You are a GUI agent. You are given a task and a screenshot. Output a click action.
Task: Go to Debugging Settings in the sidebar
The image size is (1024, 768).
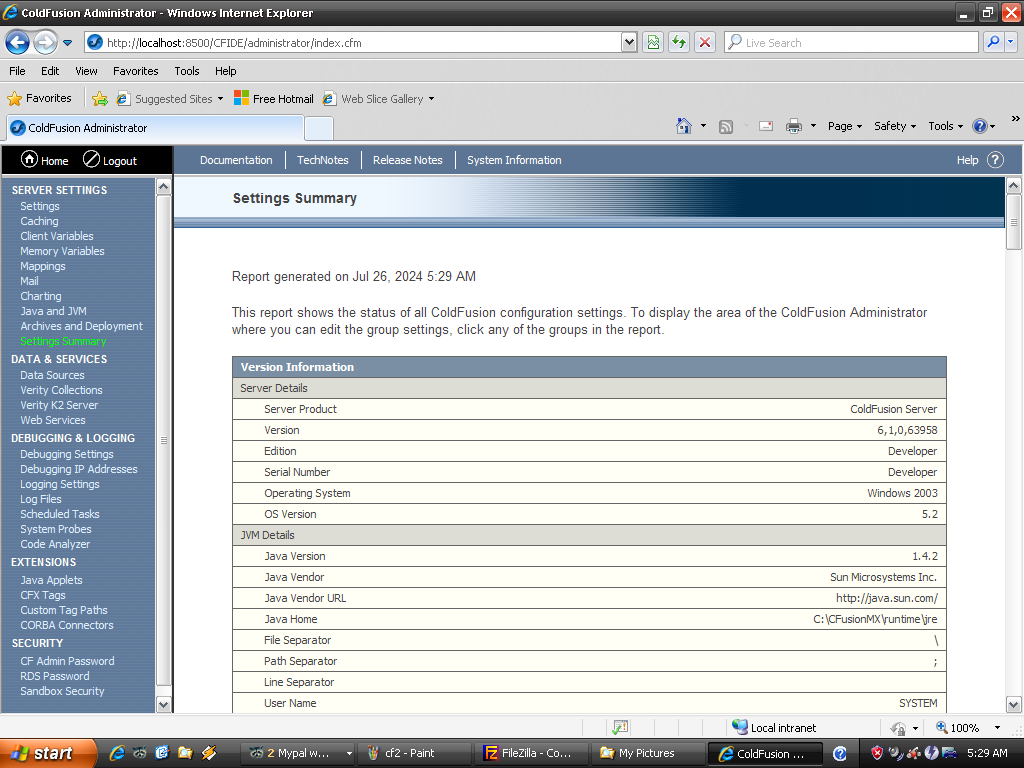[67, 454]
